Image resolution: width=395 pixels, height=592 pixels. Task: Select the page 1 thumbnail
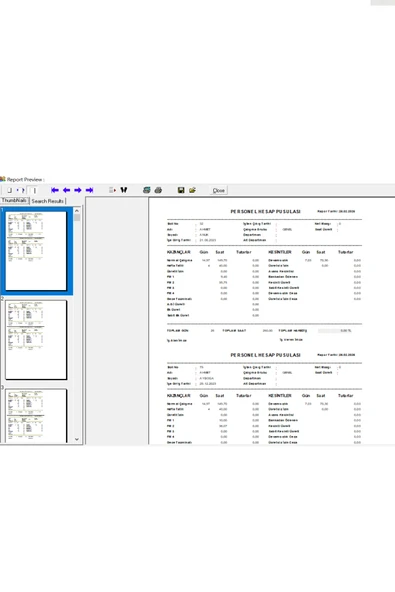point(36,251)
